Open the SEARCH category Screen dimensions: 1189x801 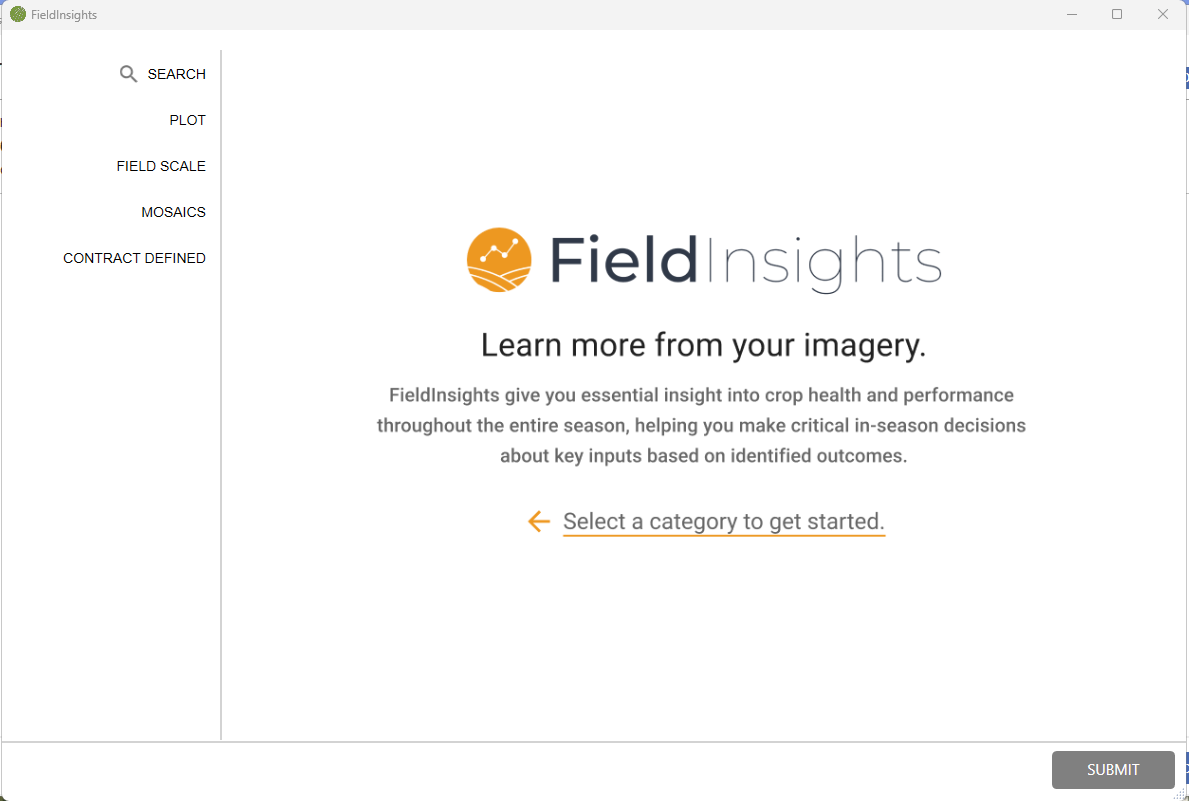click(176, 74)
